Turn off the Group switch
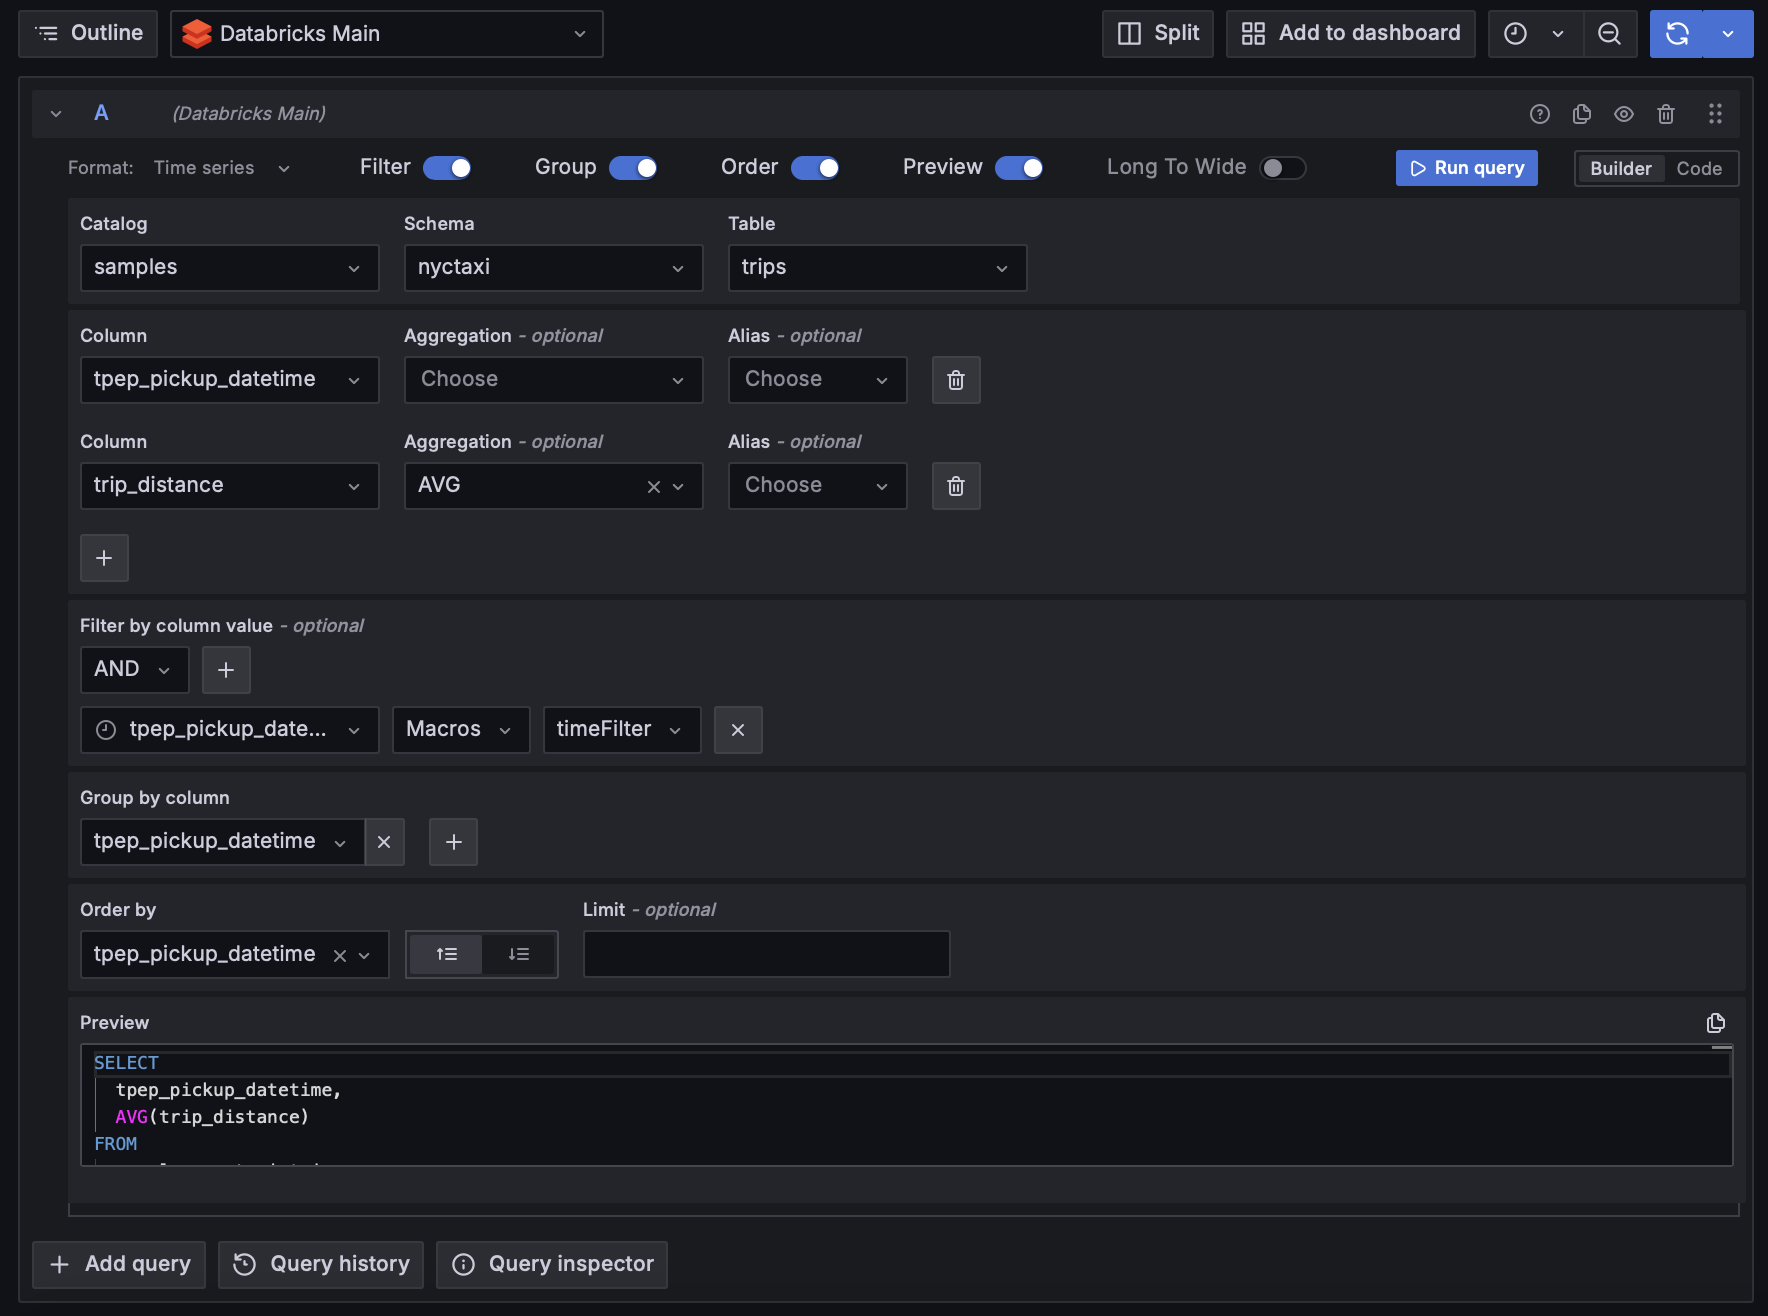 (x=633, y=168)
